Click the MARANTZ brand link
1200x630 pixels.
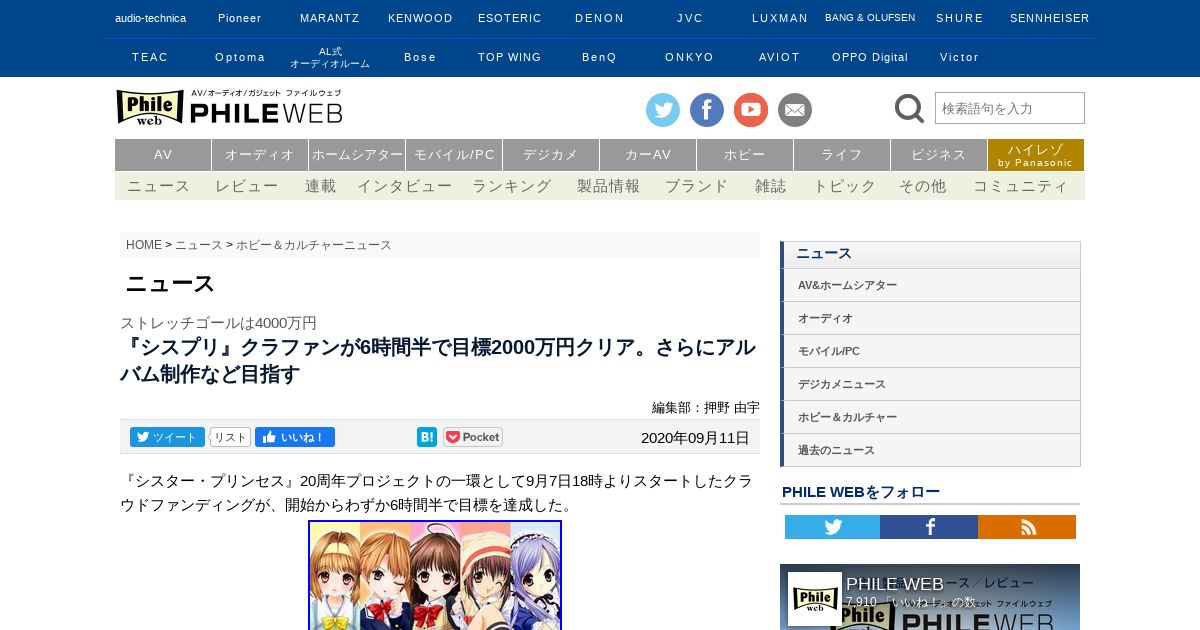tap(330, 18)
